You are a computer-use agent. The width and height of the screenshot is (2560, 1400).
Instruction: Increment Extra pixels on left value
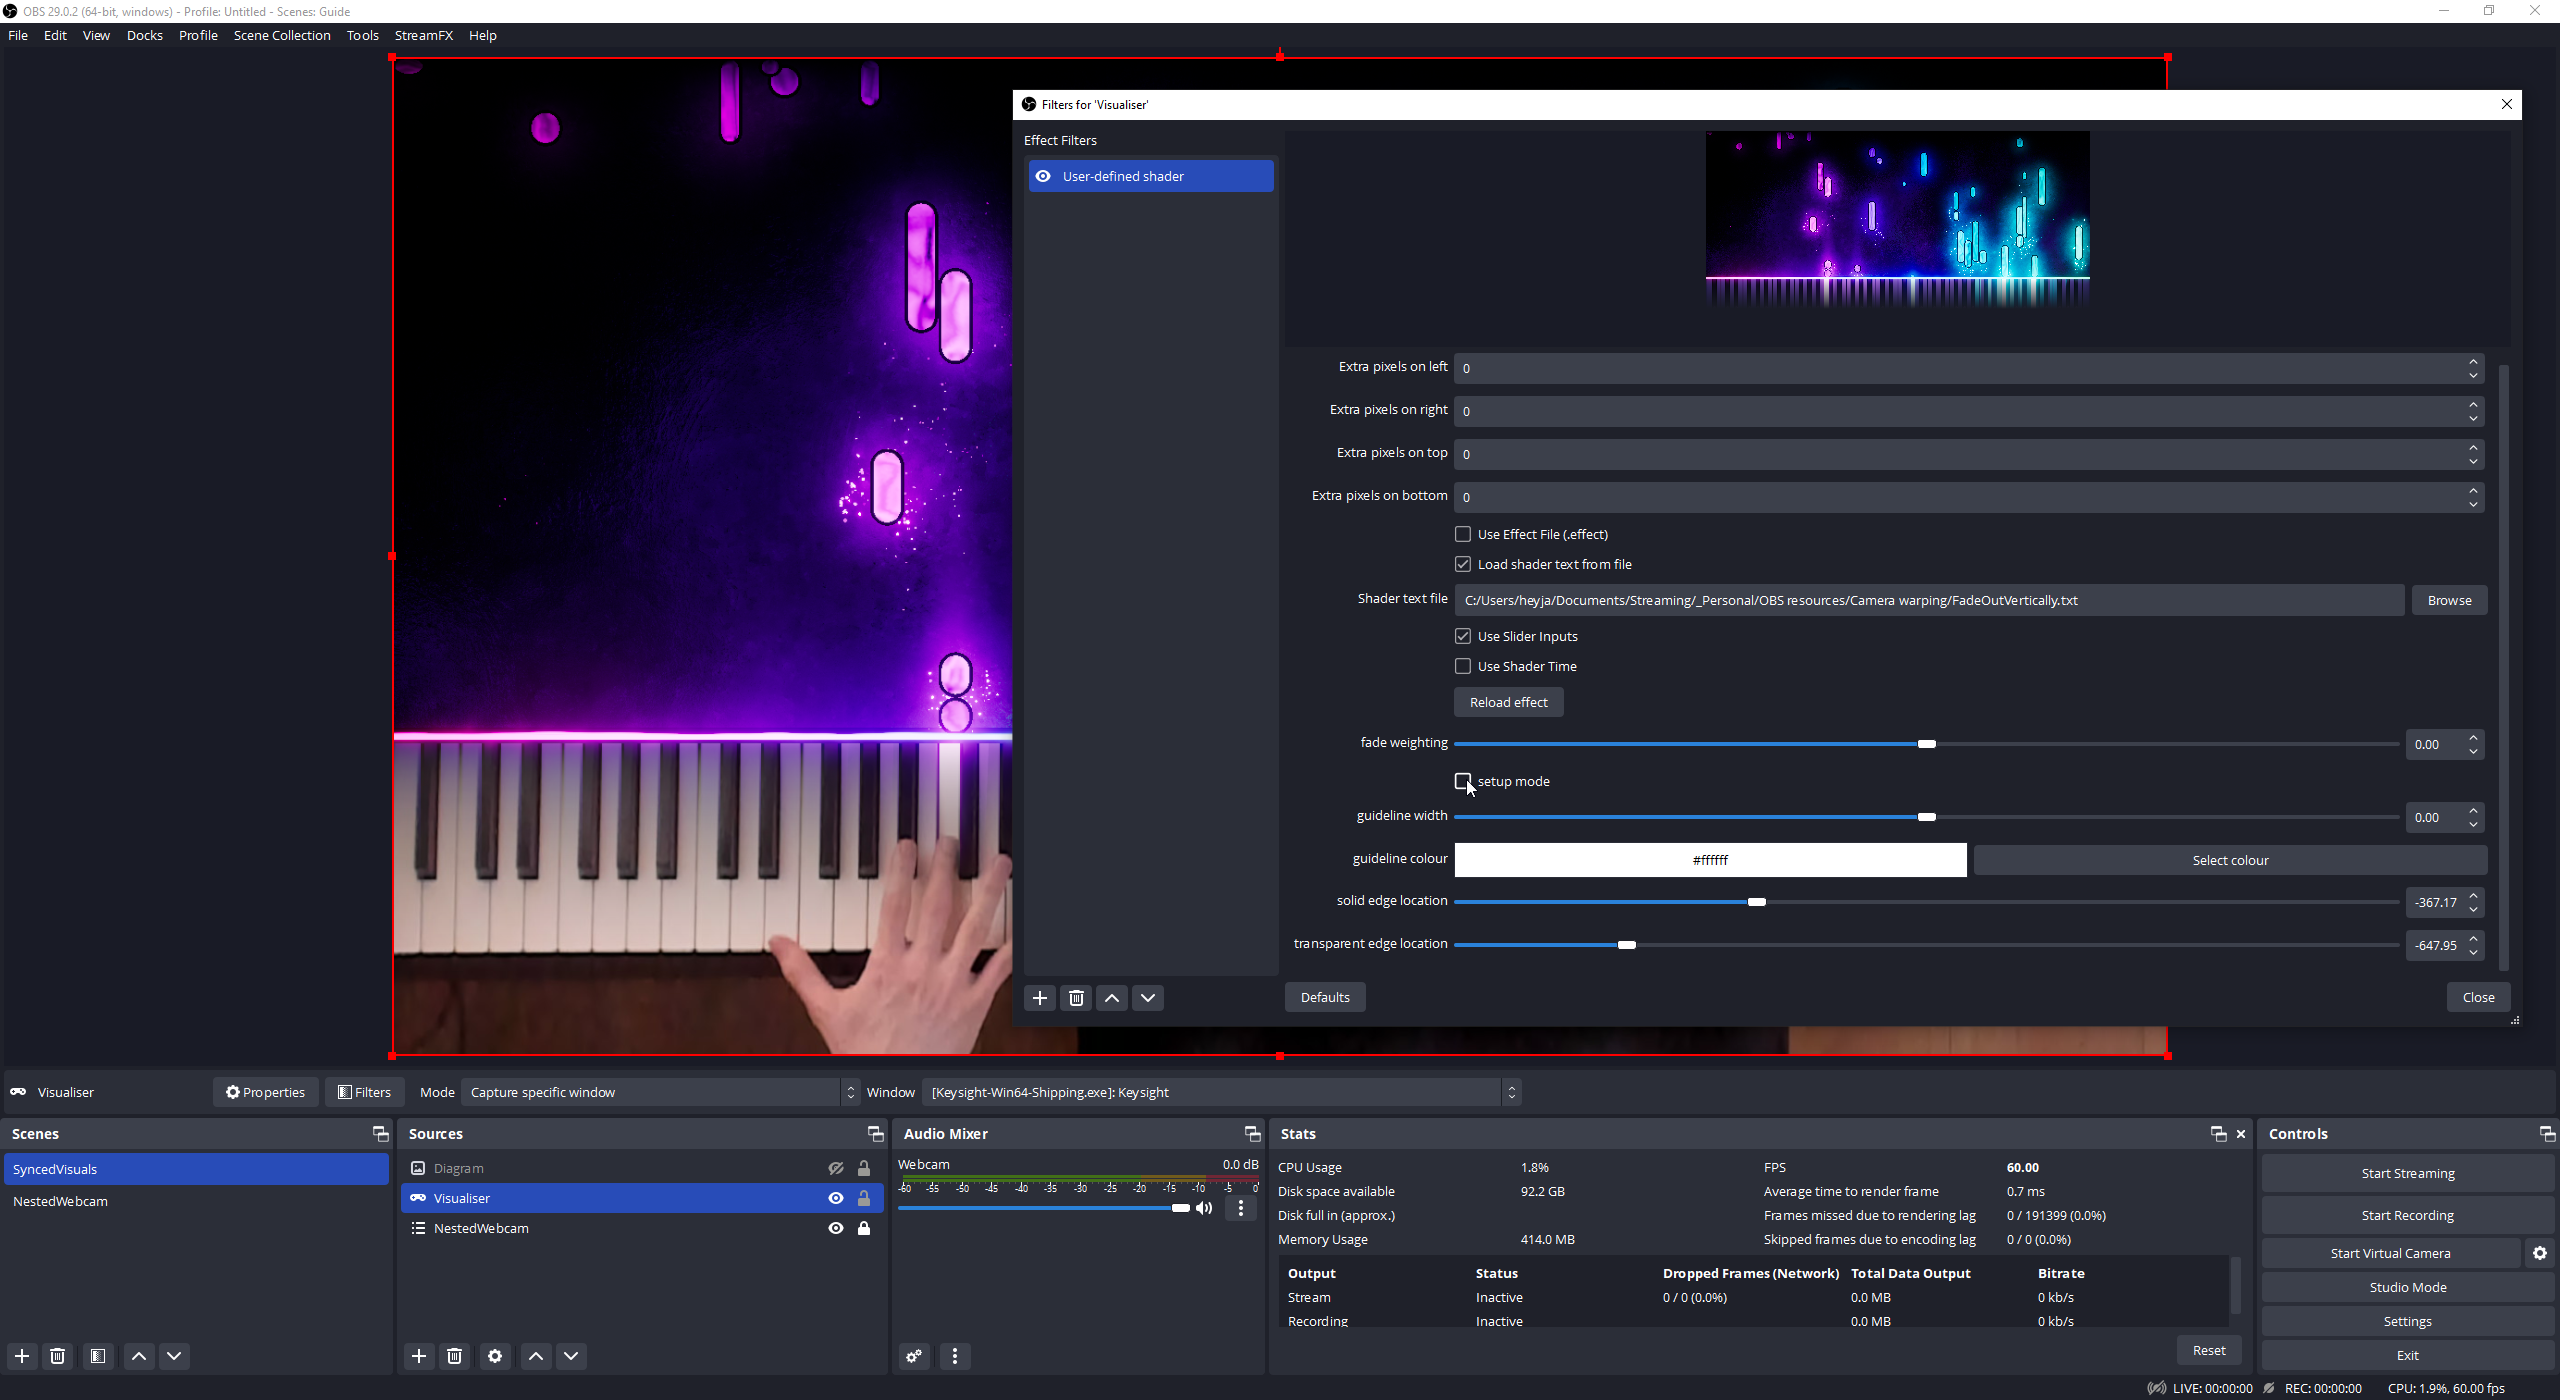point(2473,361)
